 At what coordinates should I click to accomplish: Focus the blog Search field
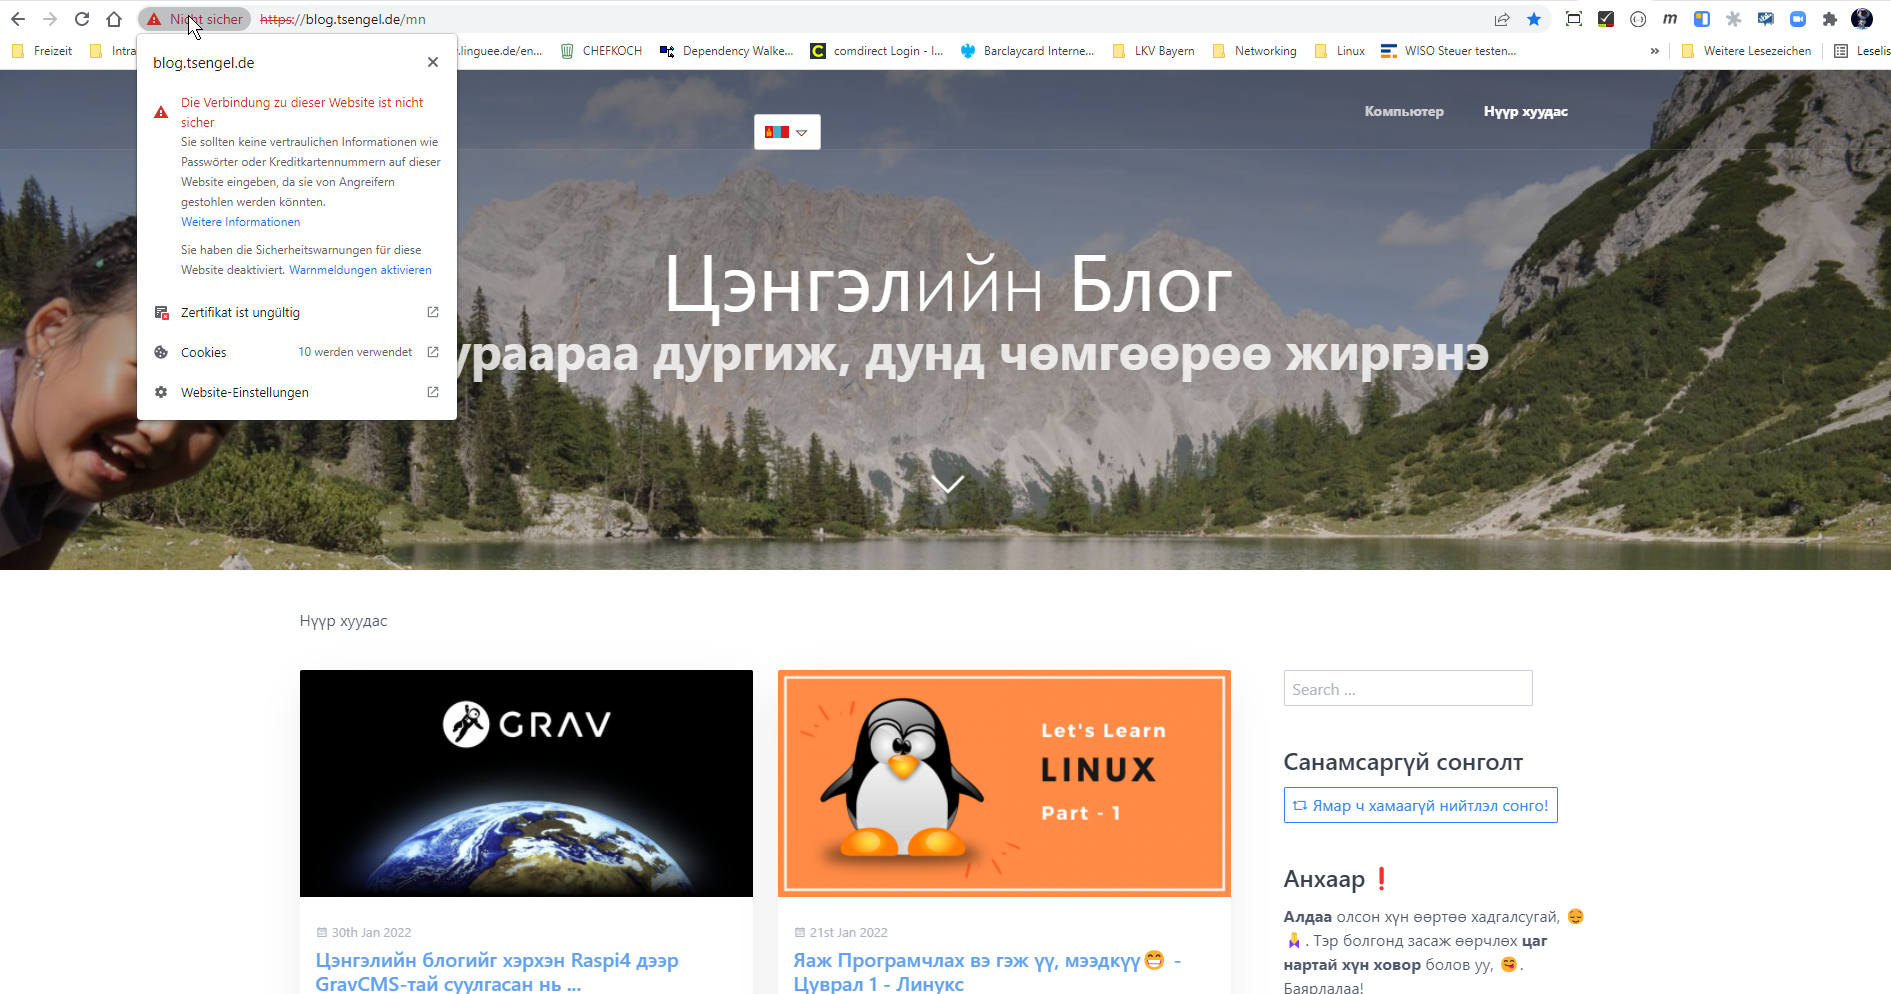click(1408, 688)
